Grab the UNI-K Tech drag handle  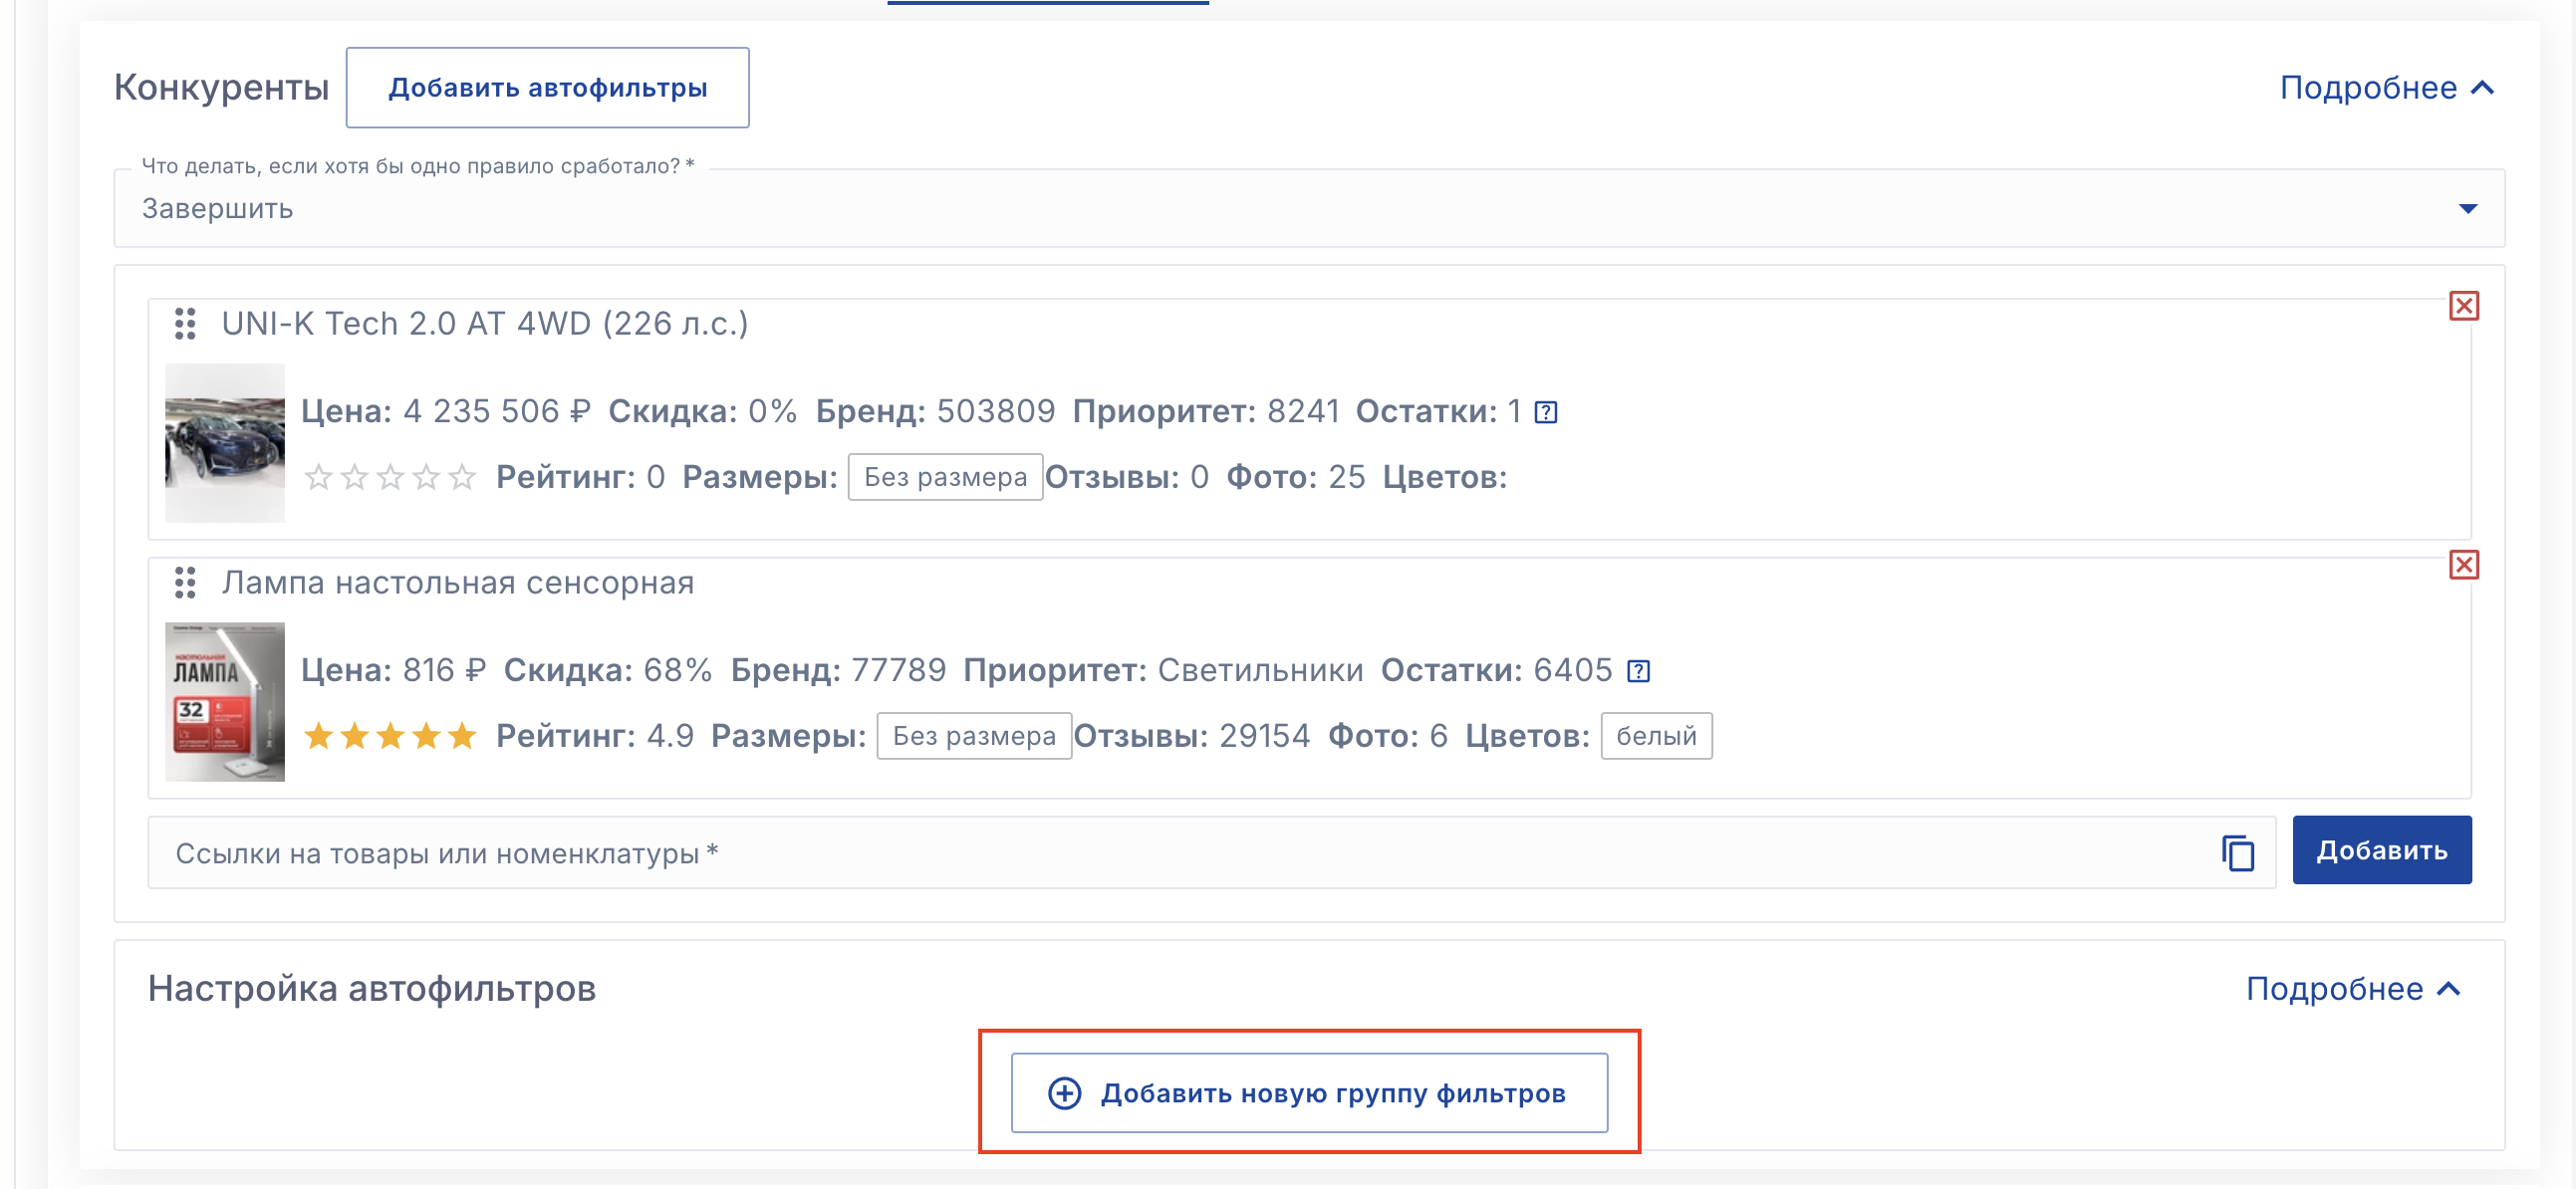point(185,324)
